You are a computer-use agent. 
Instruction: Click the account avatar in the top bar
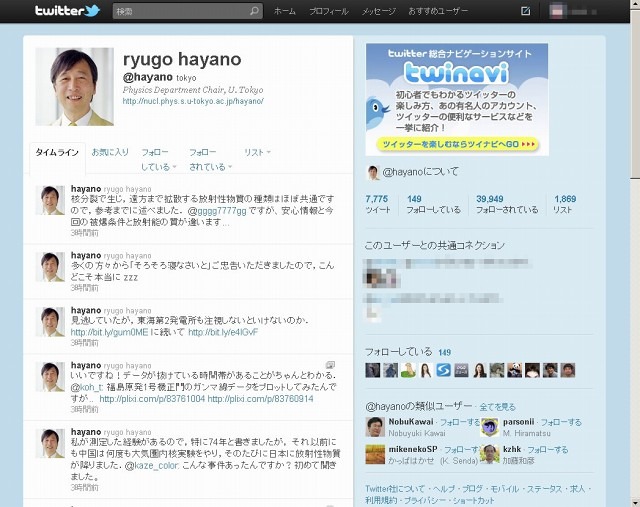(x=556, y=11)
